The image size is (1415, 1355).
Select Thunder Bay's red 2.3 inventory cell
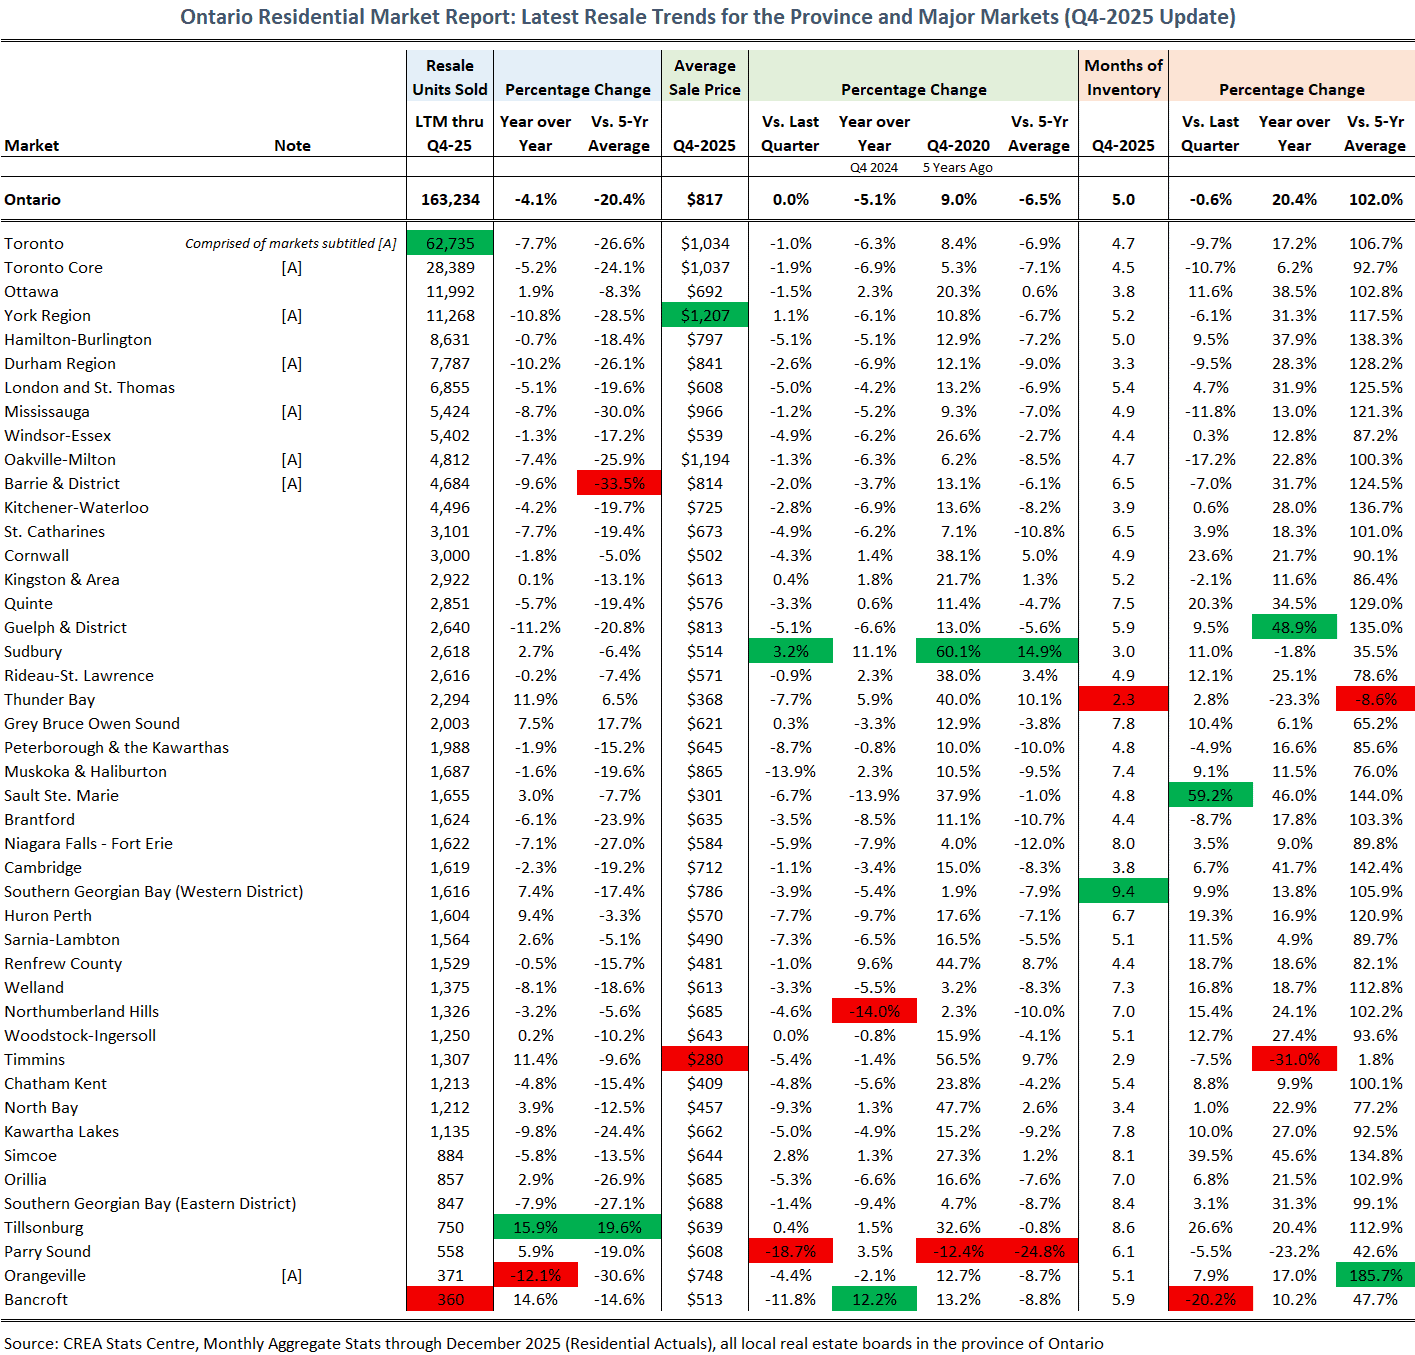[1123, 699]
